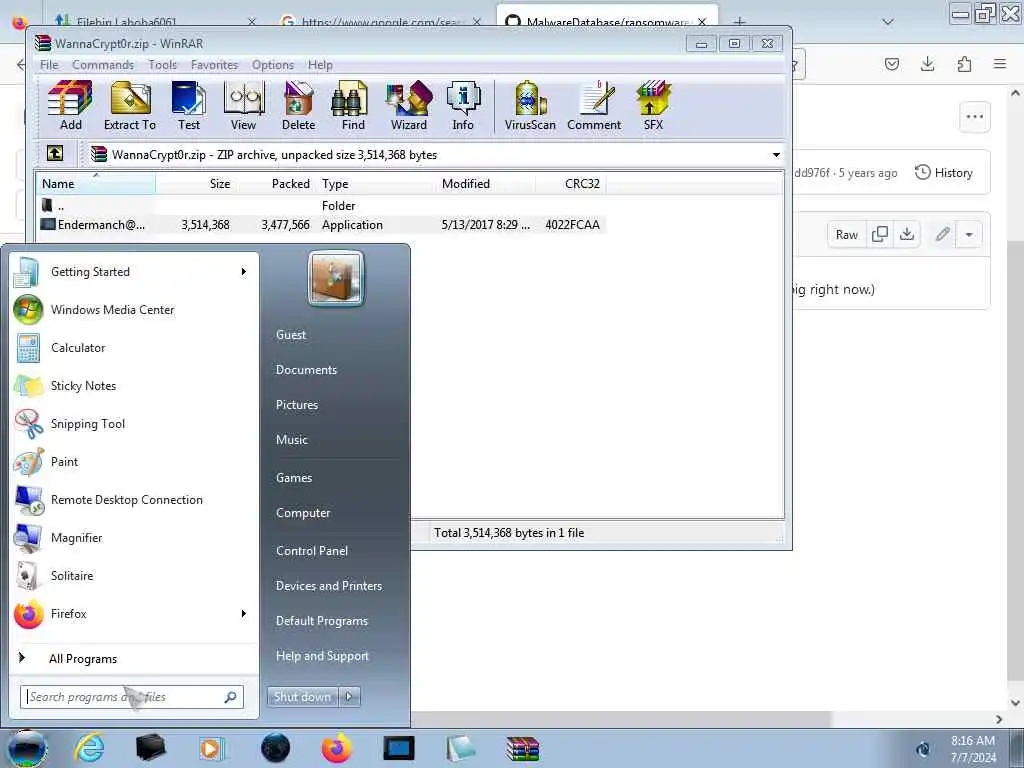Show archive Info
The width and height of the screenshot is (1024, 768).
pyautogui.click(x=463, y=106)
